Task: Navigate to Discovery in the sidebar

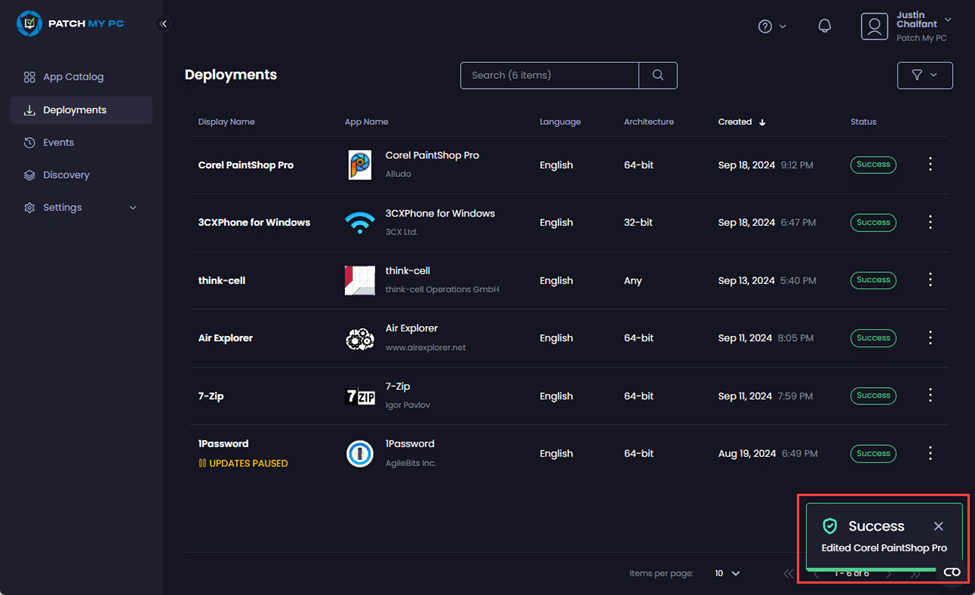Action: 66,175
